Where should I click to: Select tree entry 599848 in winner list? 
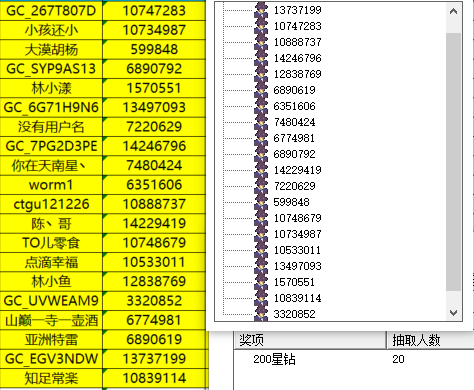(x=291, y=202)
